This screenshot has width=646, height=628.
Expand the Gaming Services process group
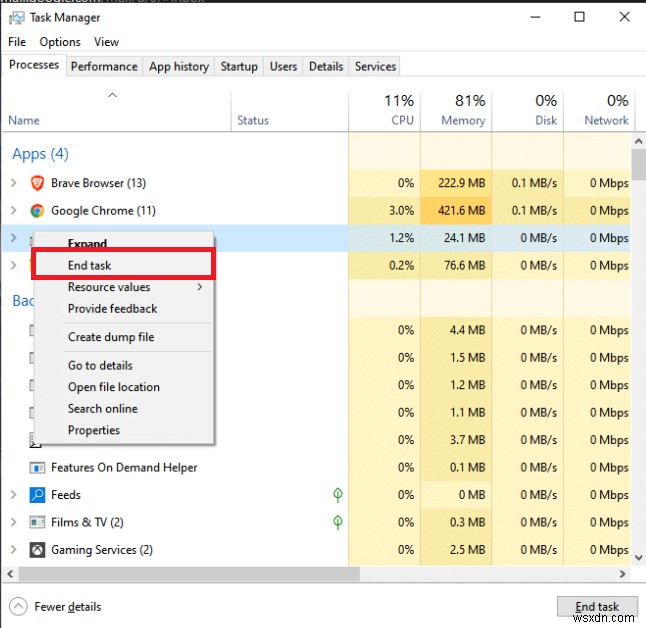click(x=14, y=550)
